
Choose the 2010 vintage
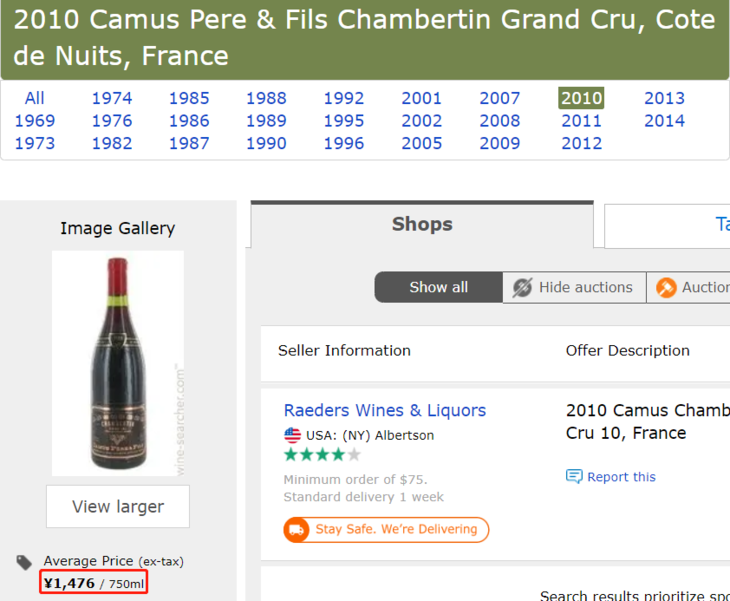point(581,98)
